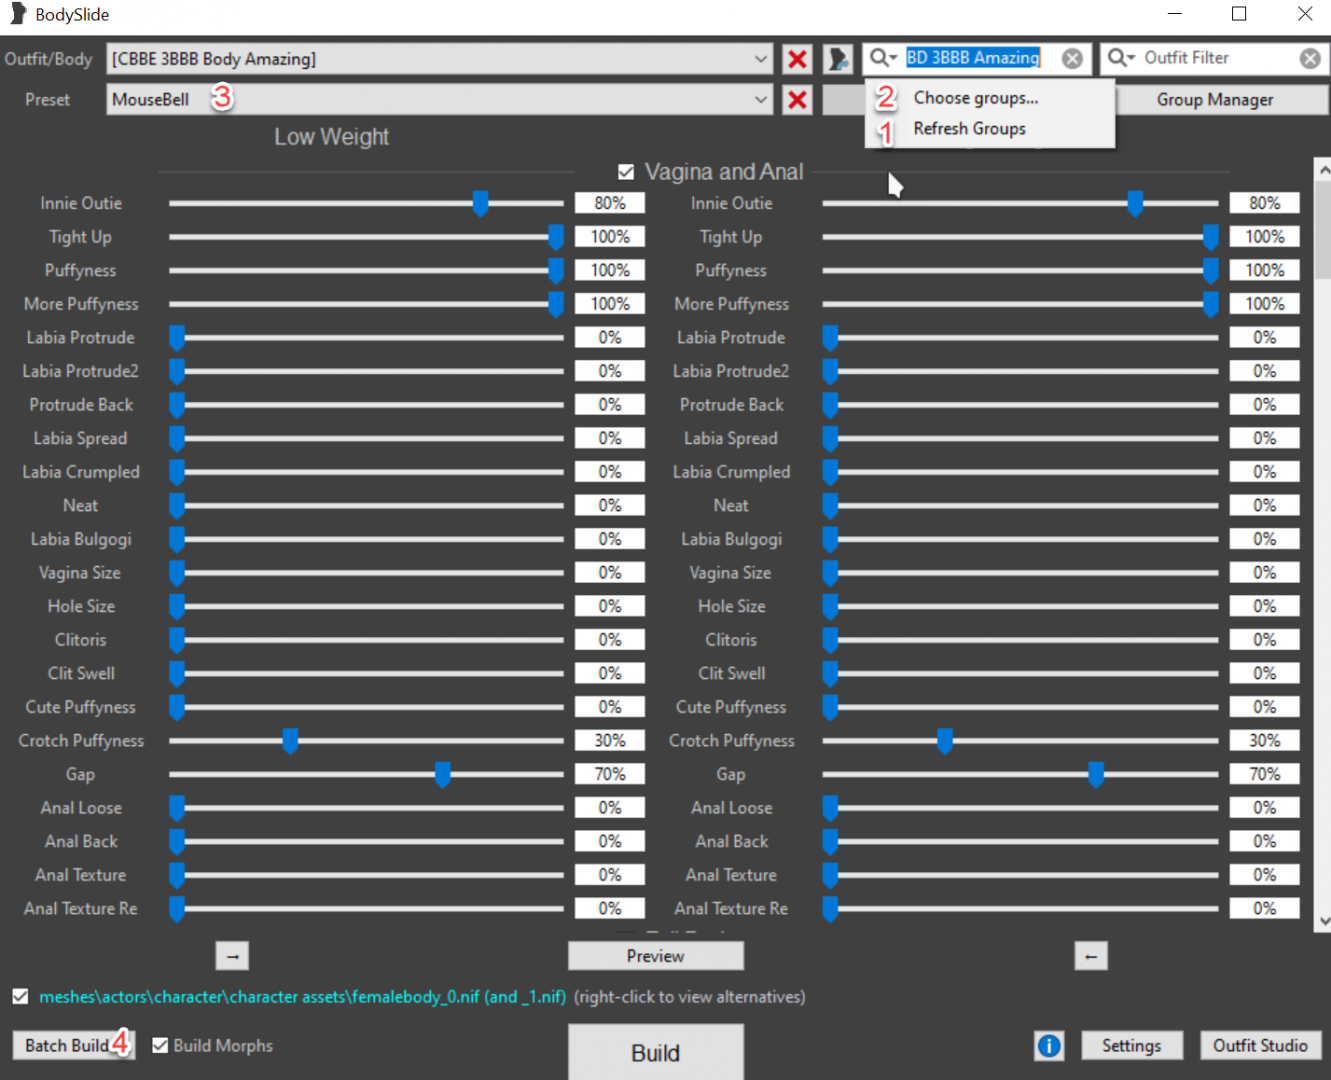Select Refresh Groups menu item

click(x=969, y=129)
